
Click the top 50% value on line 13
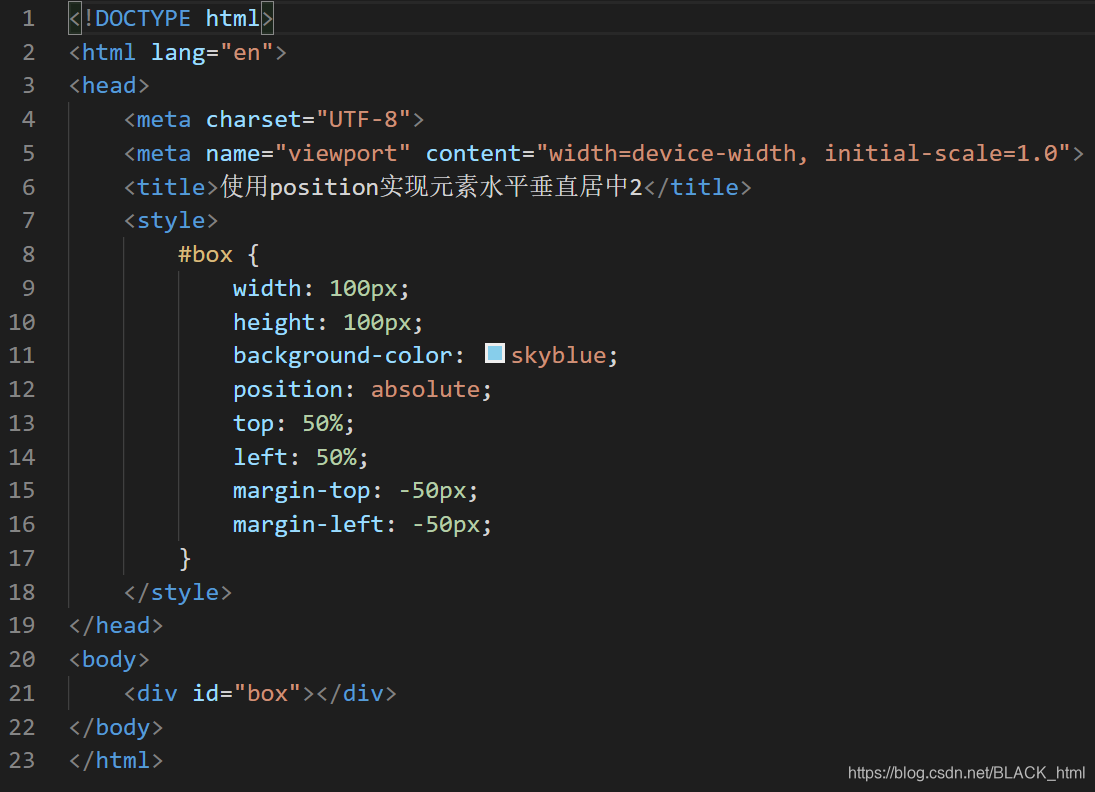click(x=322, y=423)
